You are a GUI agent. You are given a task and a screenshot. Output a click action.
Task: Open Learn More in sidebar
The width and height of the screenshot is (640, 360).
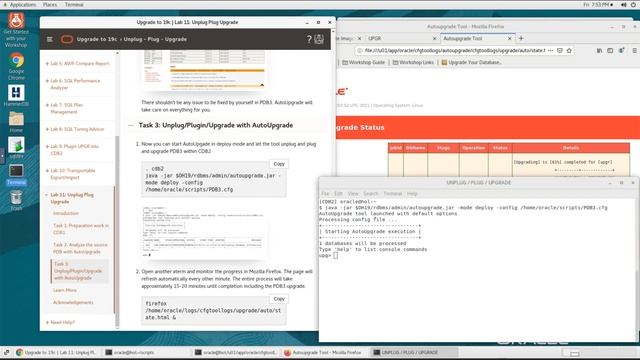(65, 290)
